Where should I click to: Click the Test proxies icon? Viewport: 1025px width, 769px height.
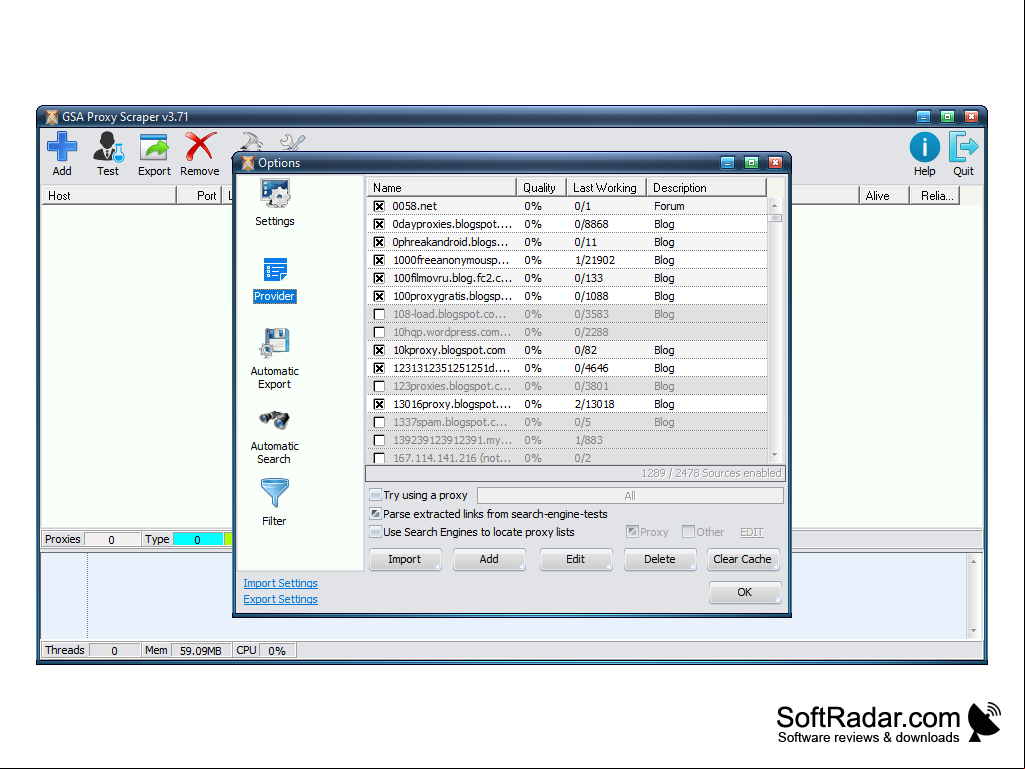108,147
